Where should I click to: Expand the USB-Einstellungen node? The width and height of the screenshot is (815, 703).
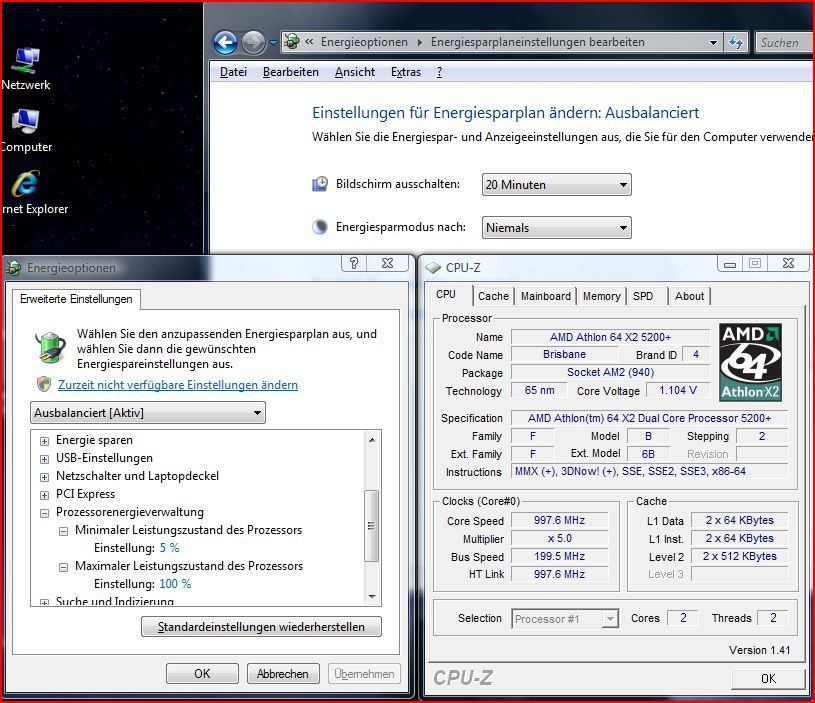(45, 459)
